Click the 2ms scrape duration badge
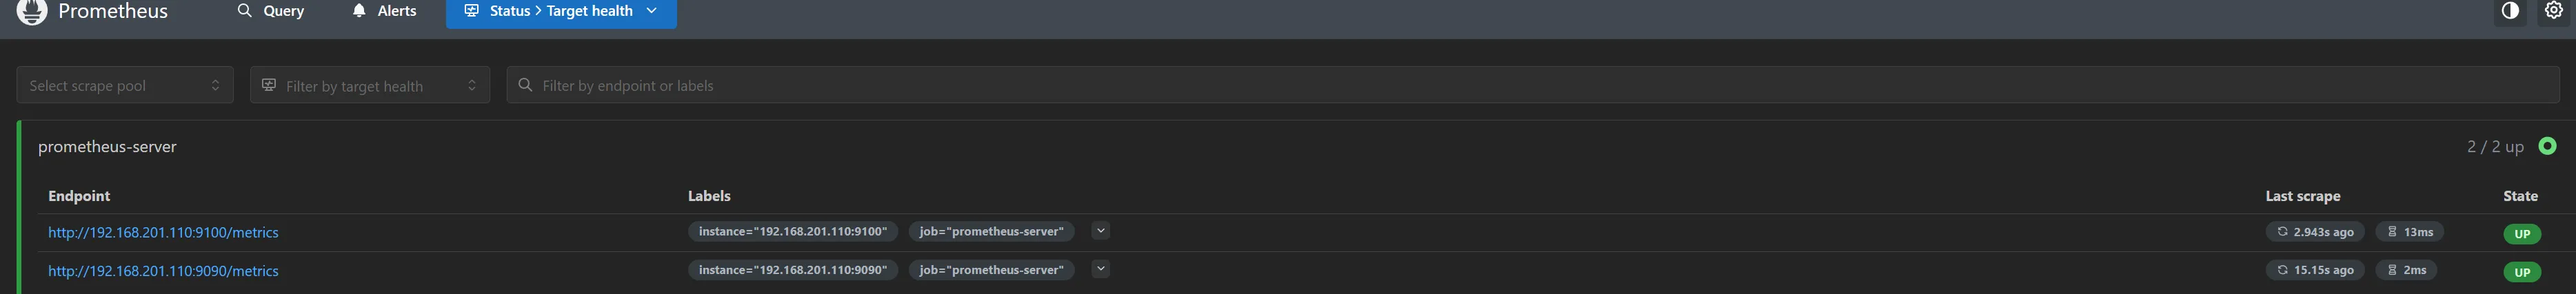 (x=2406, y=270)
